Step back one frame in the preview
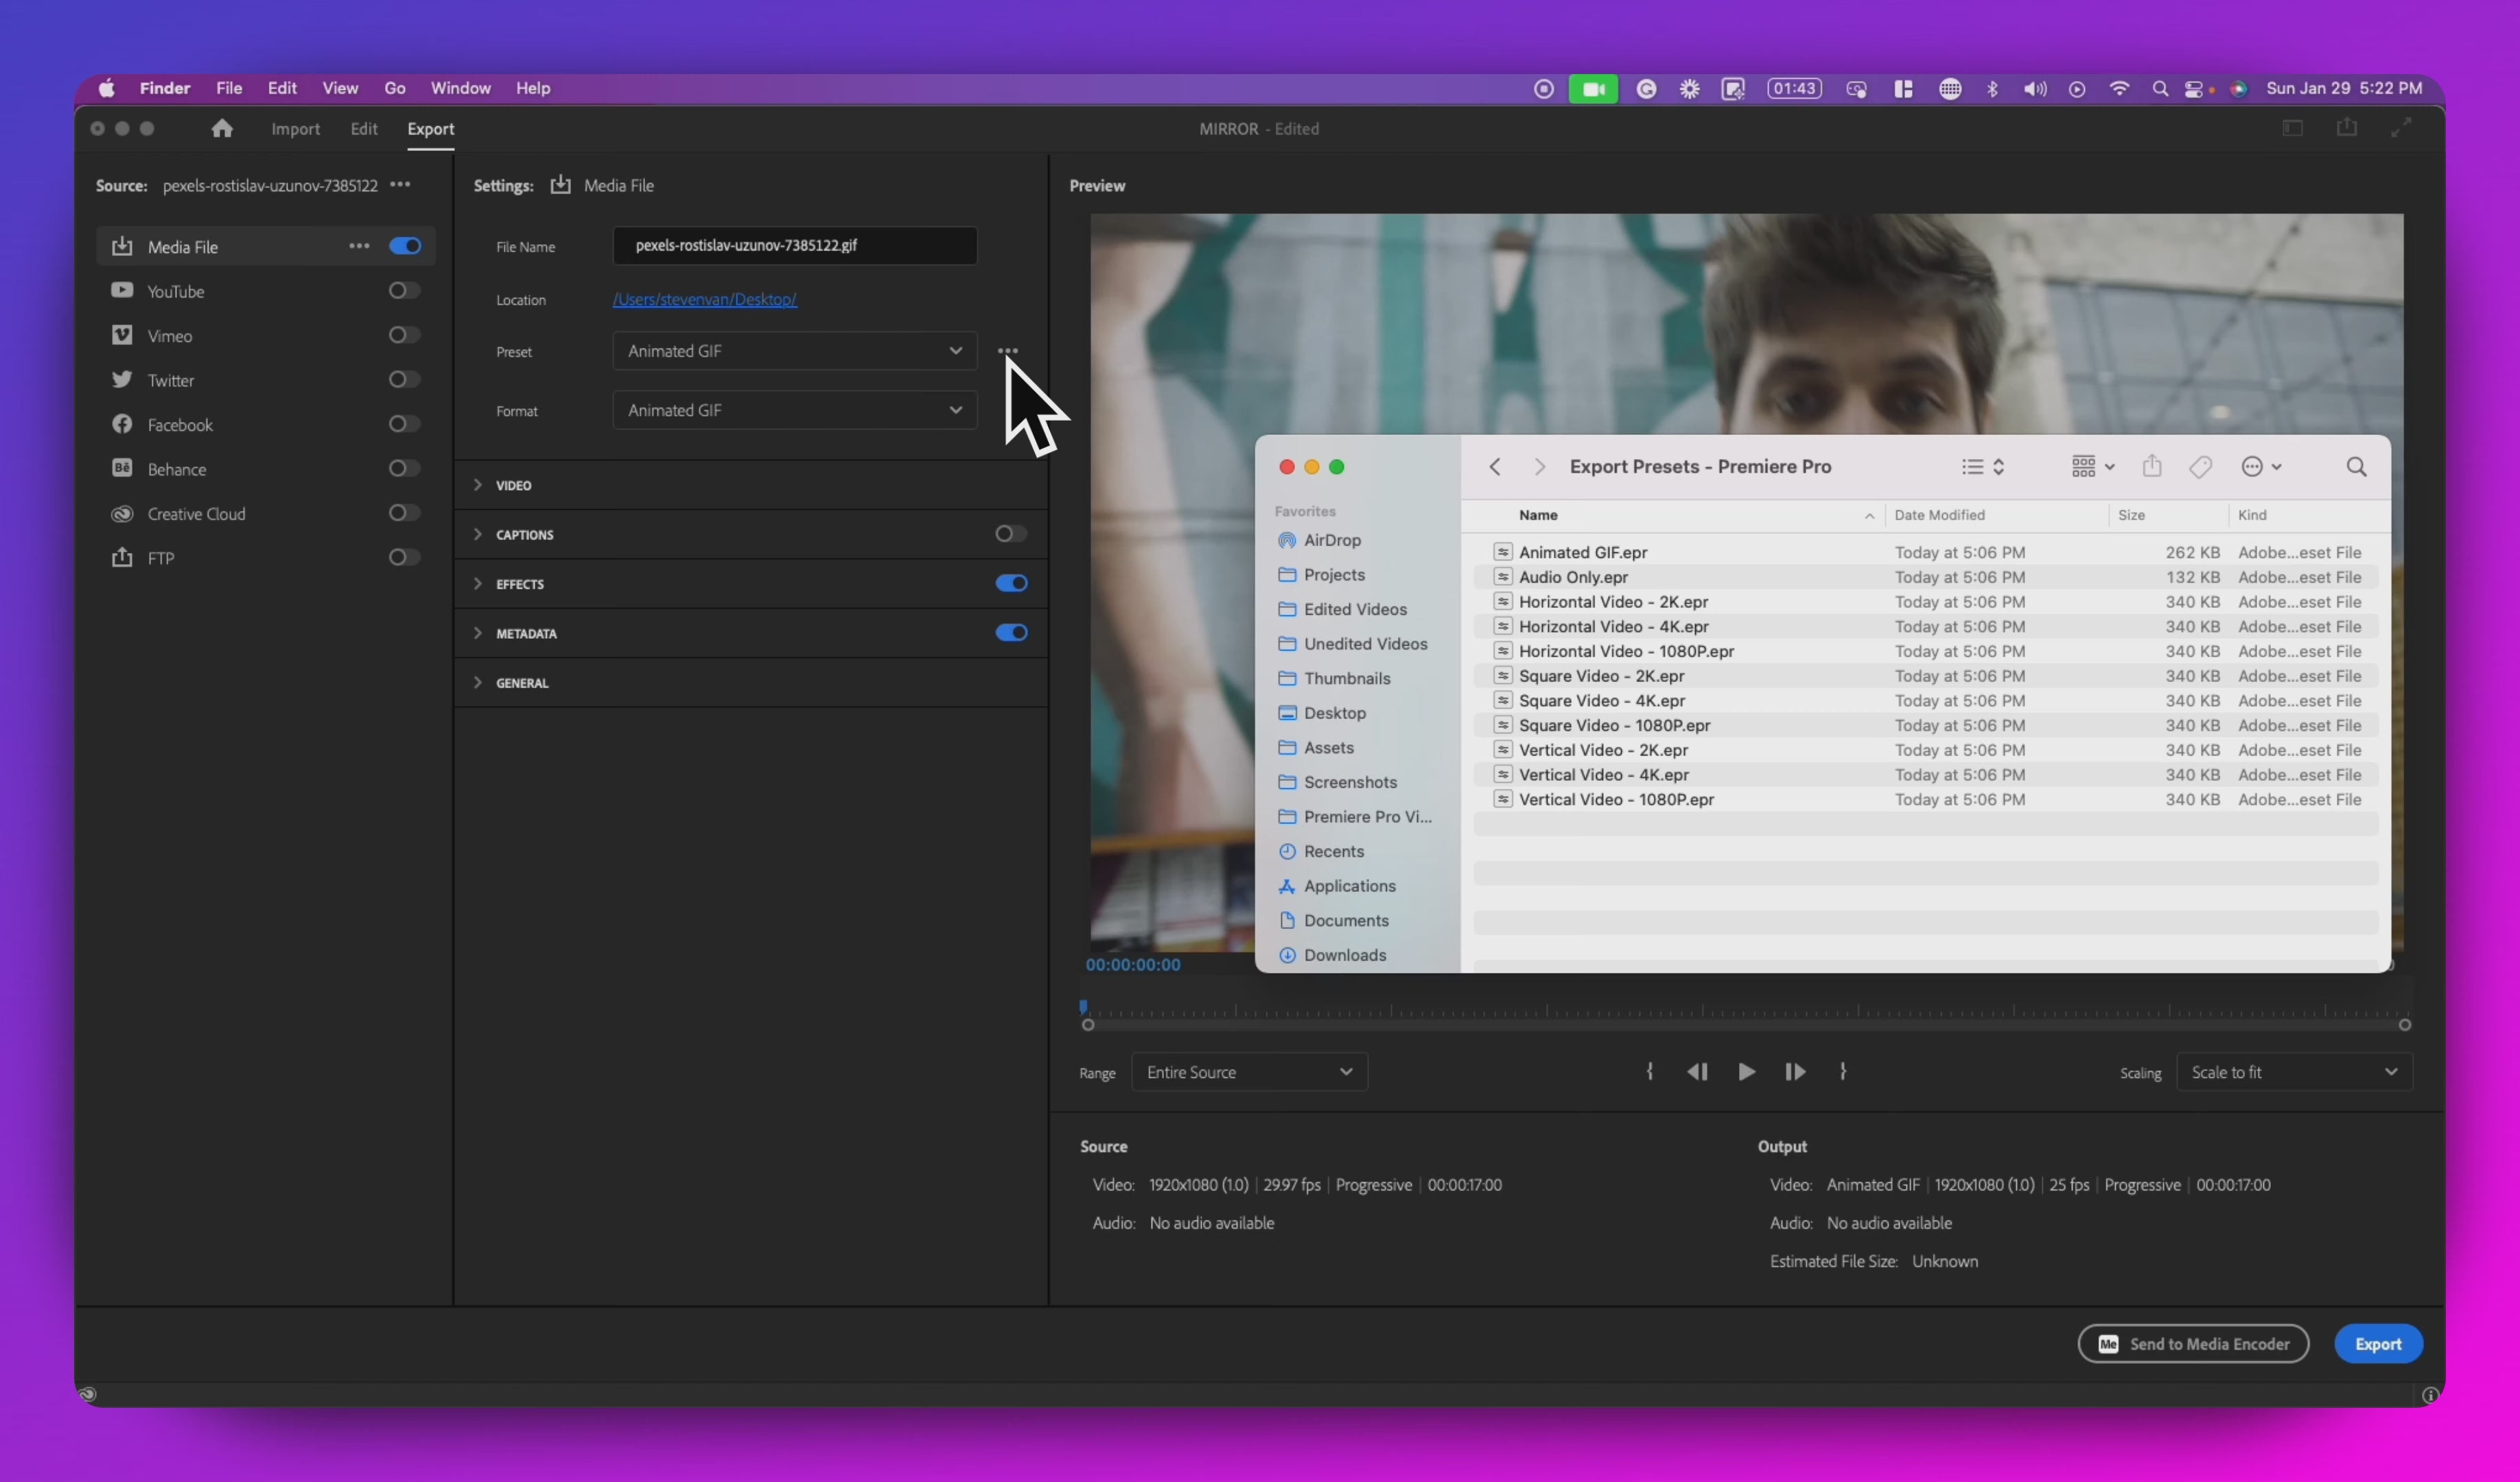Image resolution: width=2520 pixels, height=1482 pixels. pos(1697,1072)
